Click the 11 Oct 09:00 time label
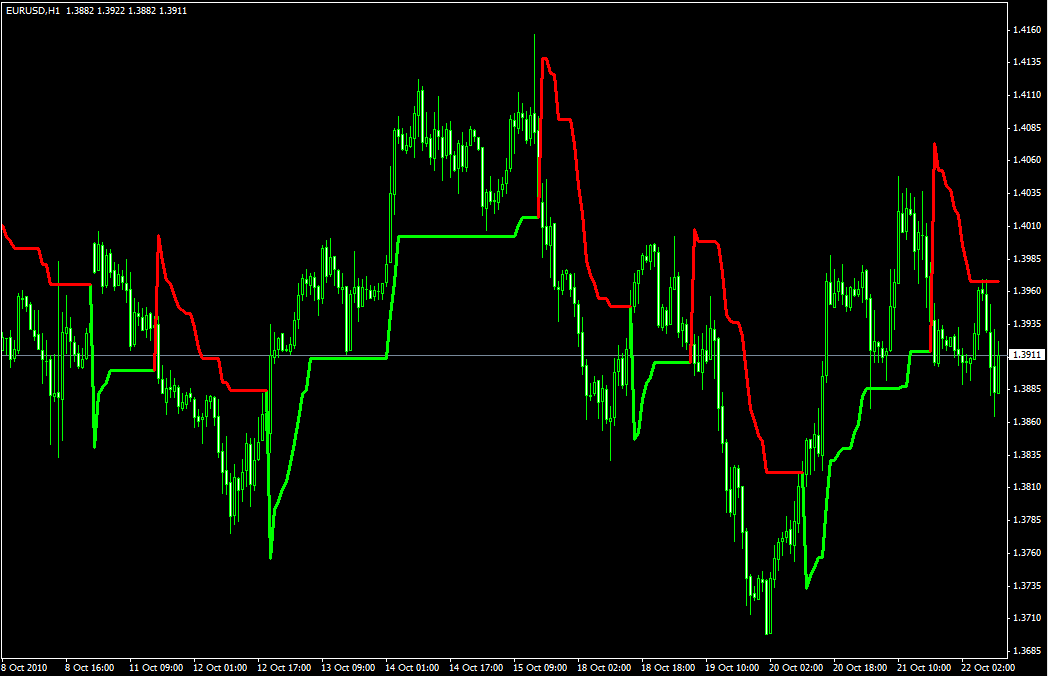Screen dimensions: 1048x676 (156, 667)
